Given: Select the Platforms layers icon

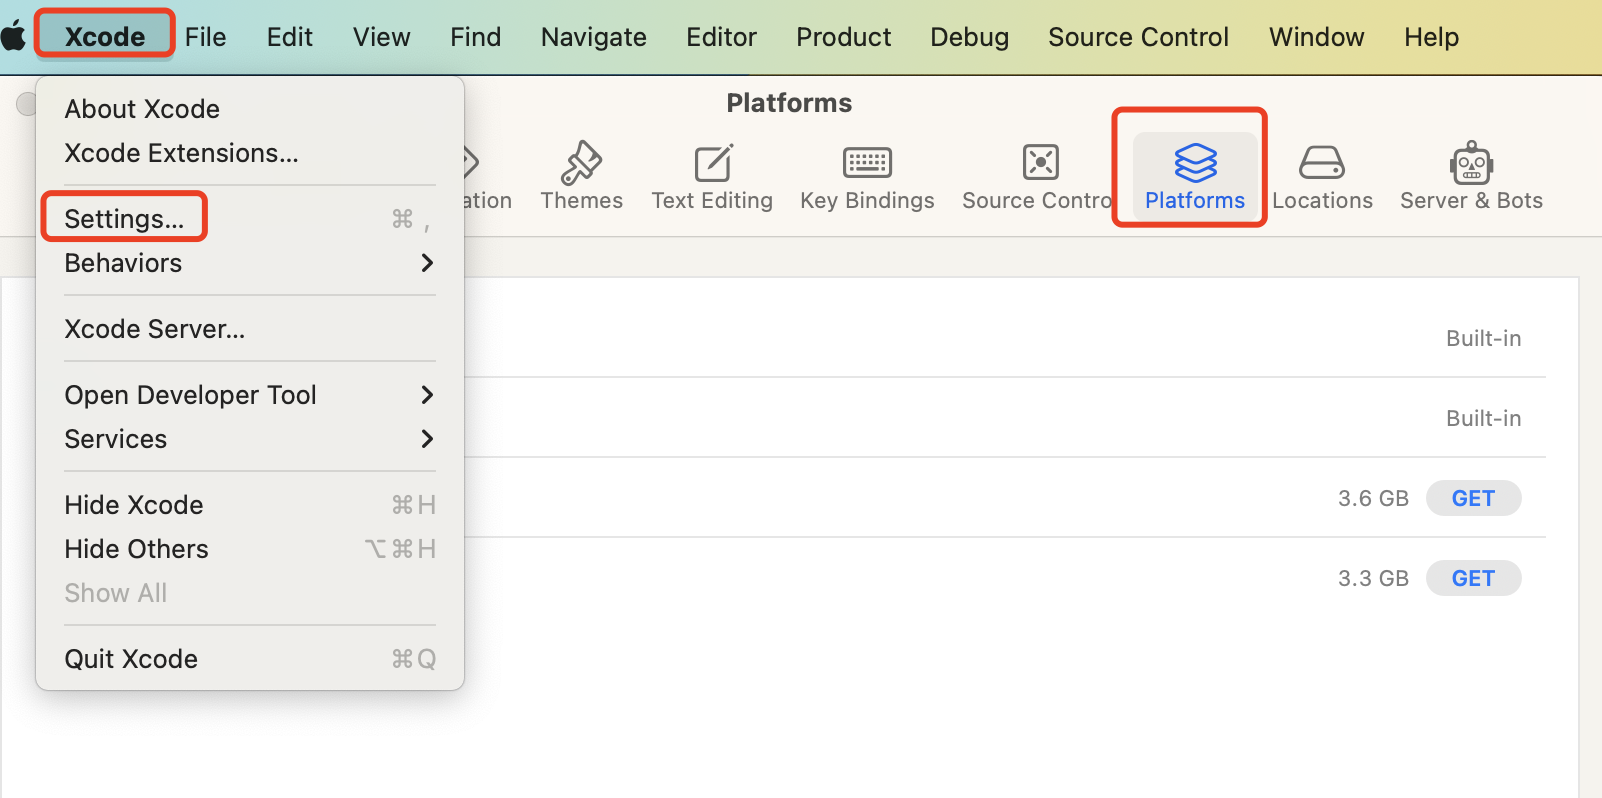Looking at the screenshot, I should point(1195,163).
